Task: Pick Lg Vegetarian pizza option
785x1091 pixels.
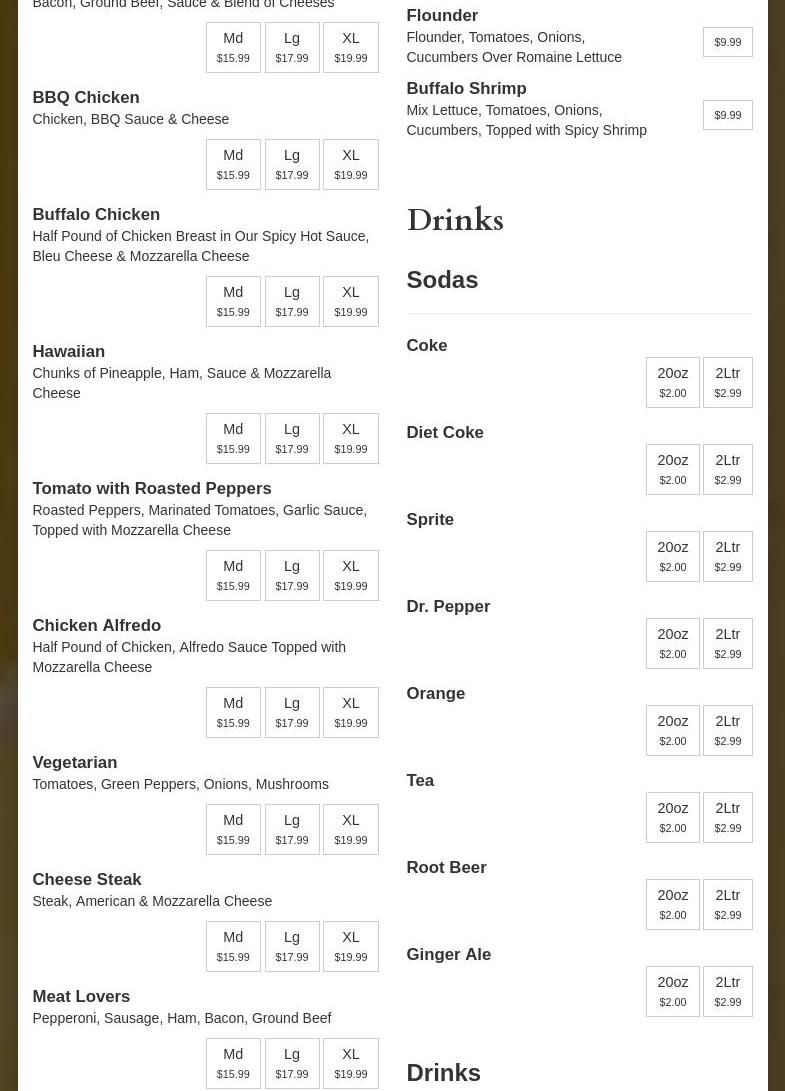Action: tap(292, 829)
